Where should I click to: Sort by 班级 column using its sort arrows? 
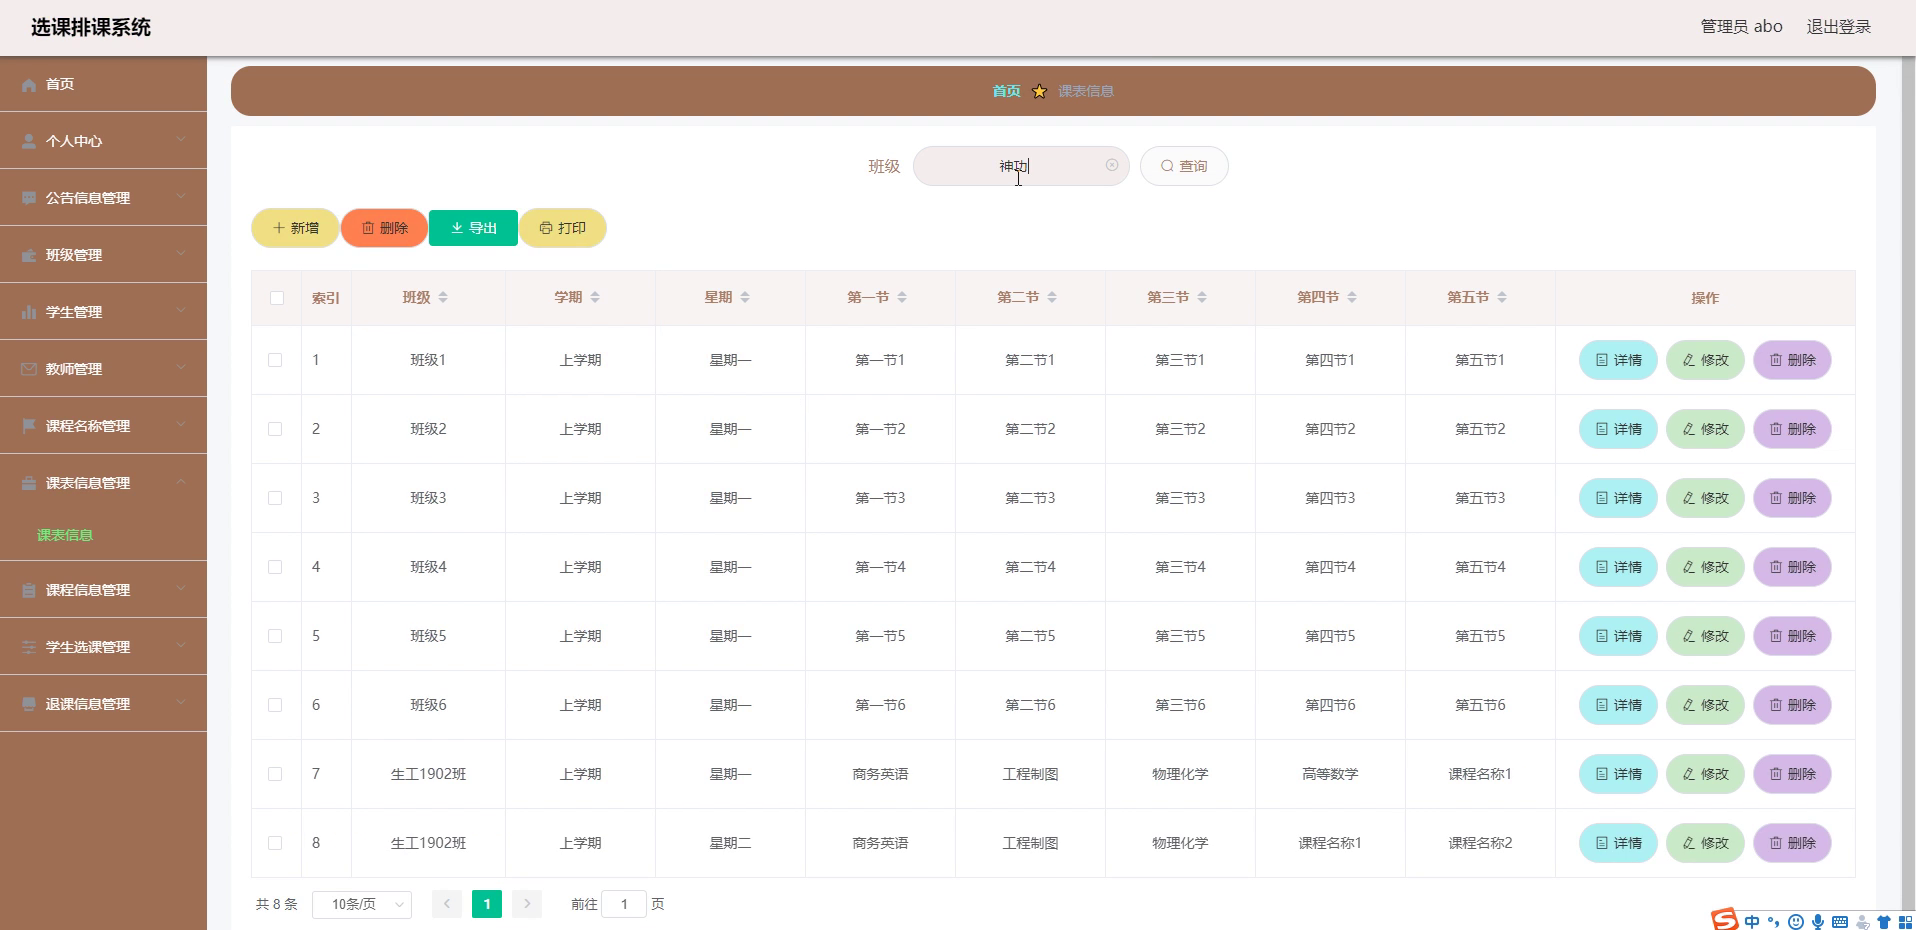tap(443, 298)
